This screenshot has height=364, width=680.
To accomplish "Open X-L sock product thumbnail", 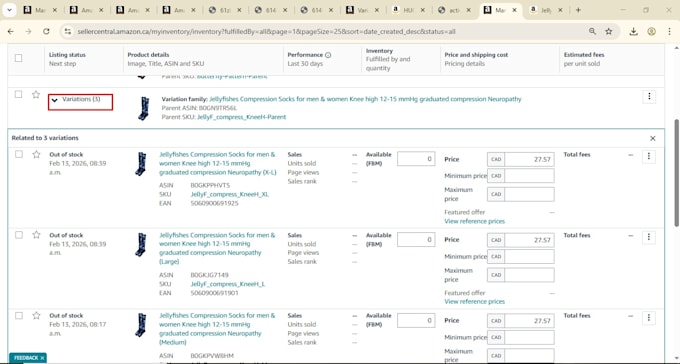I will click(x=141, y=164).
